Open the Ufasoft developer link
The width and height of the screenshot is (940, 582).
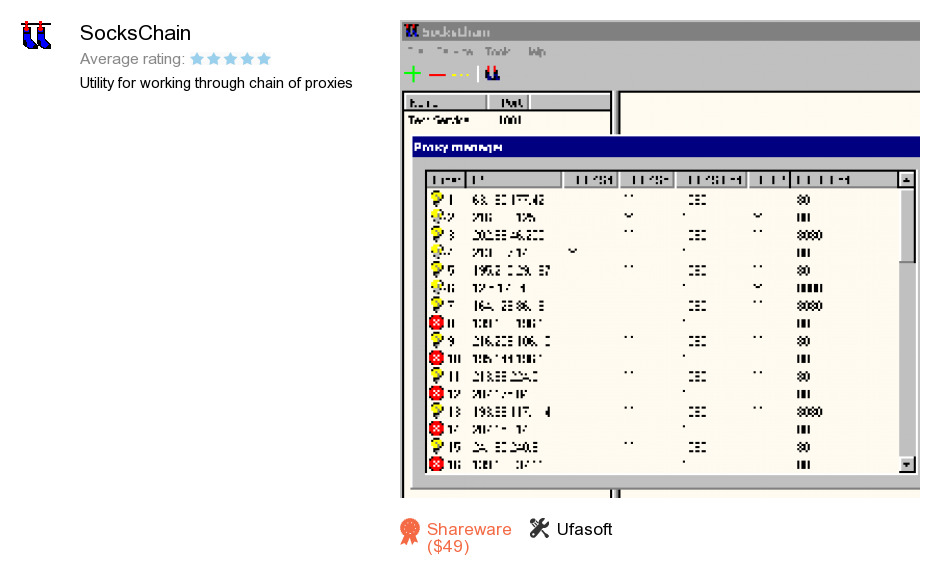click(x=585, y=529)
